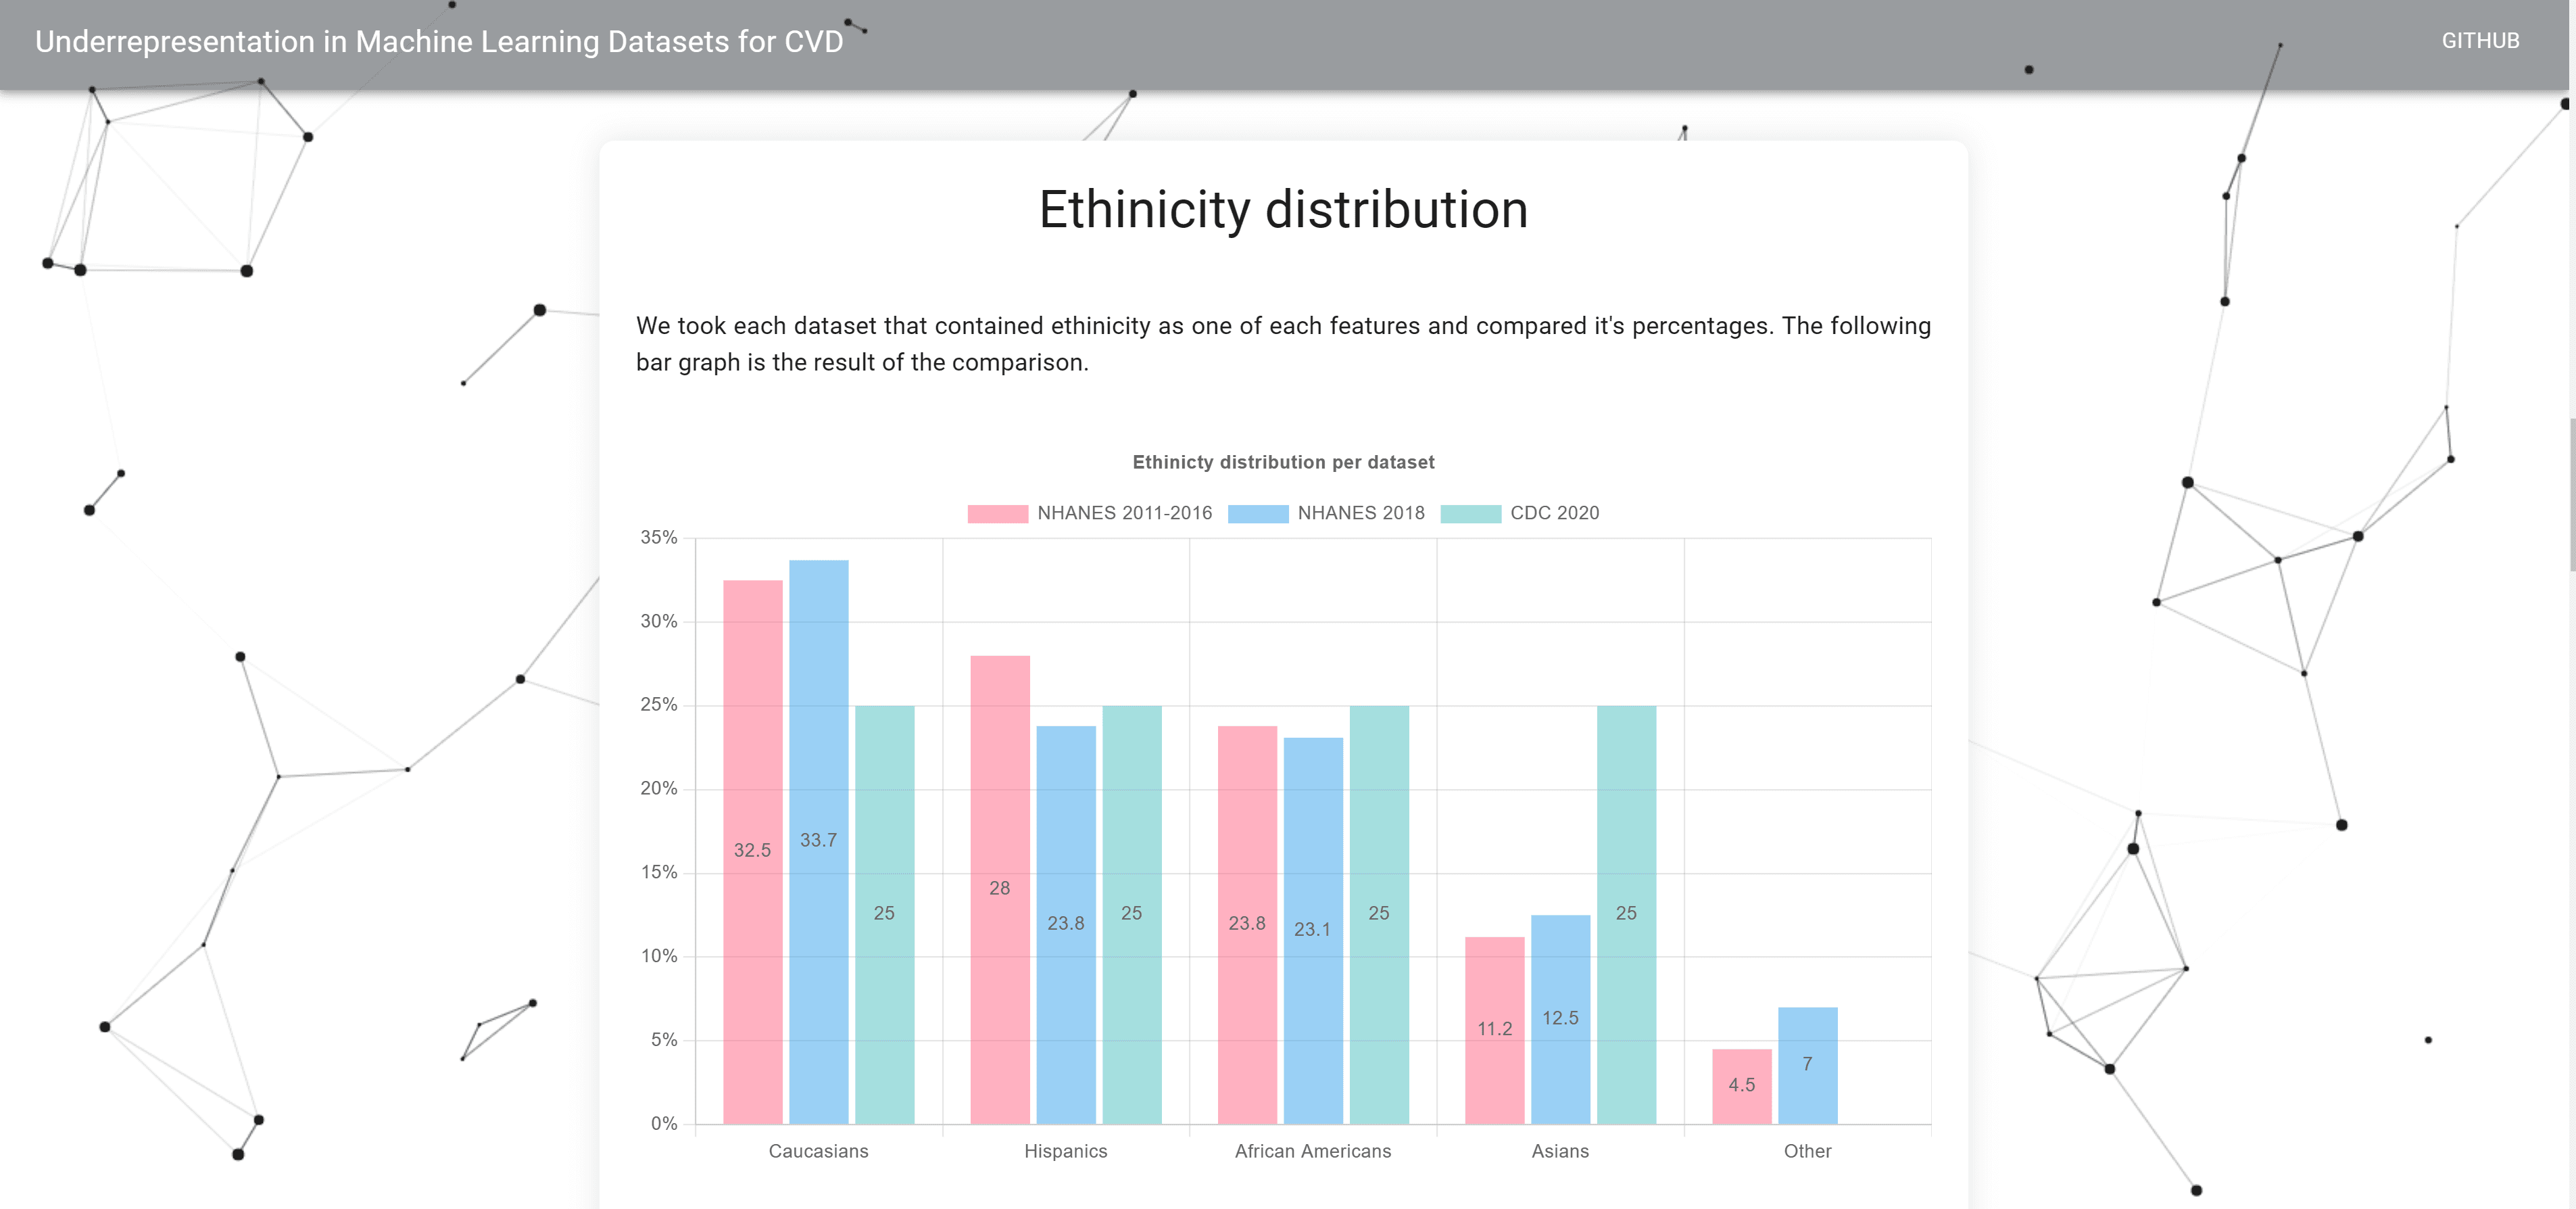Image resolution: width=2576 pixels, height=1209 pixels.
Task: Click the site title 'Underrepresentation in Machine Learning Datasets for CVD'
Action: [439, 42]
